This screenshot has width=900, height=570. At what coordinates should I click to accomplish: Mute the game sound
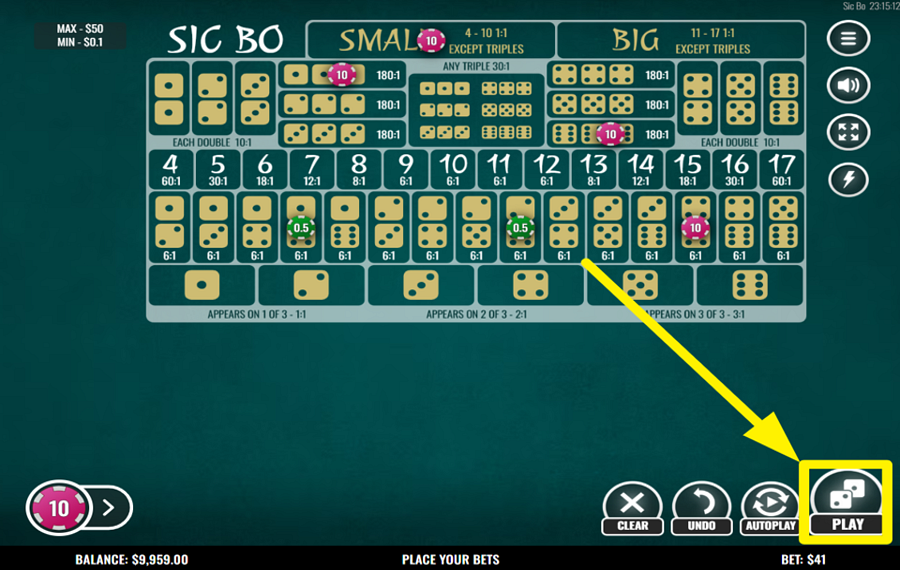[848, 86]
